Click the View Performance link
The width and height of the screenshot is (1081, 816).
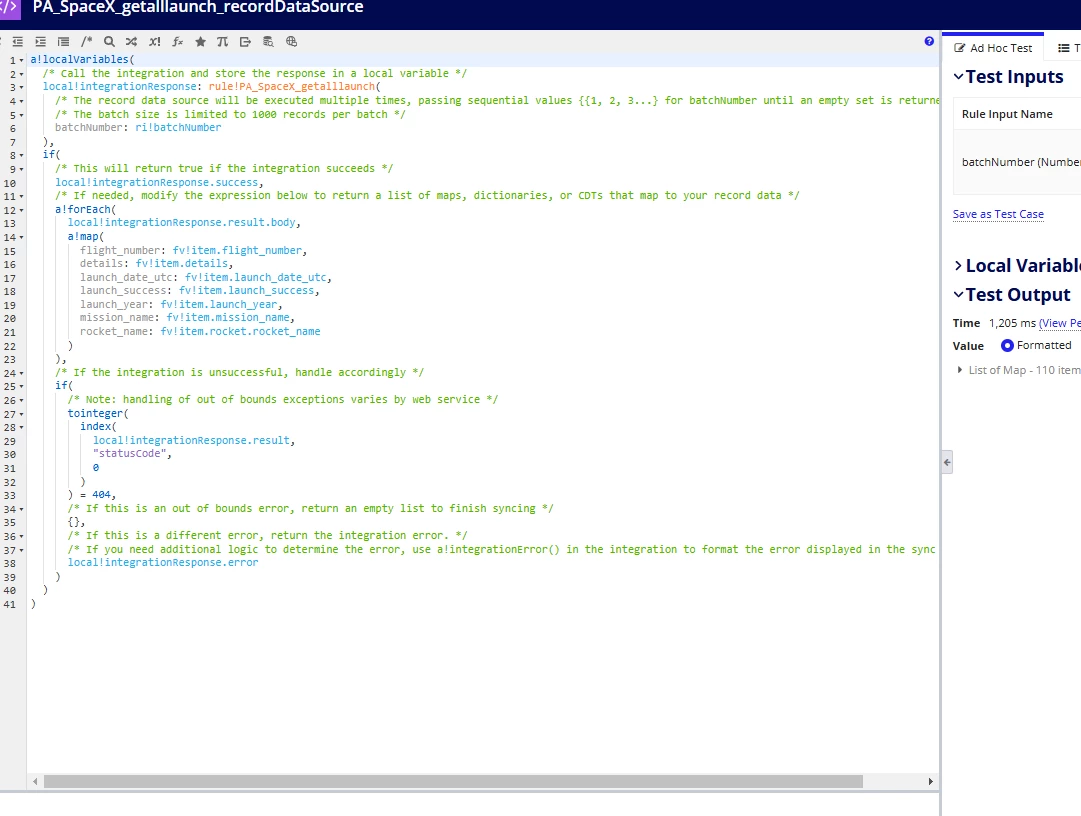[1060, 323]
